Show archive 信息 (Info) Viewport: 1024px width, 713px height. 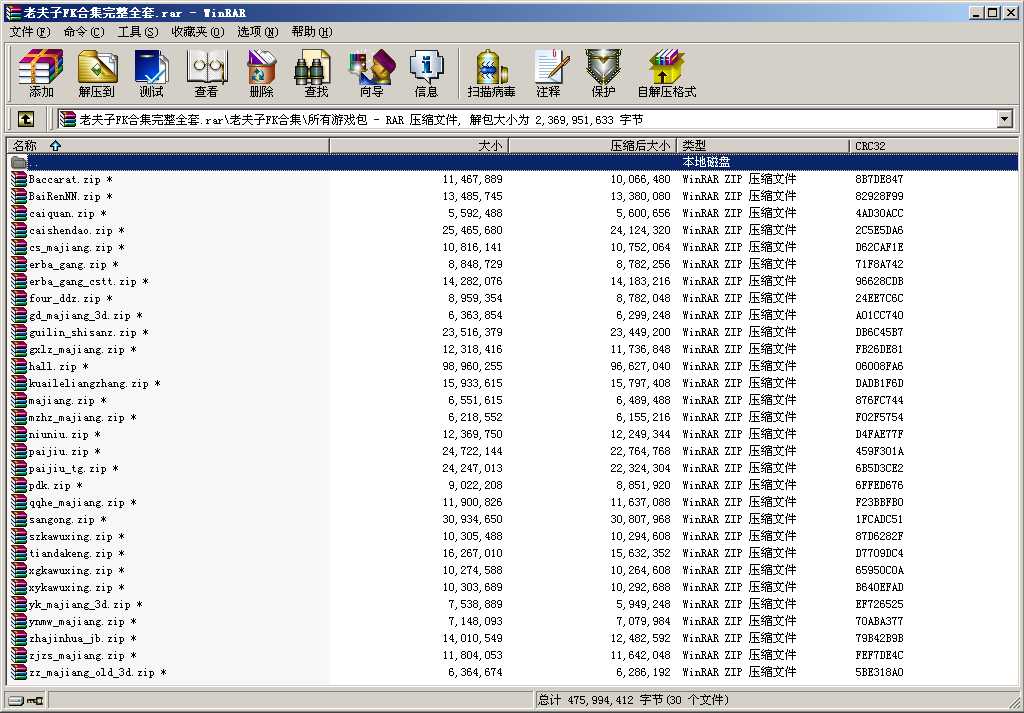(426, 73)
